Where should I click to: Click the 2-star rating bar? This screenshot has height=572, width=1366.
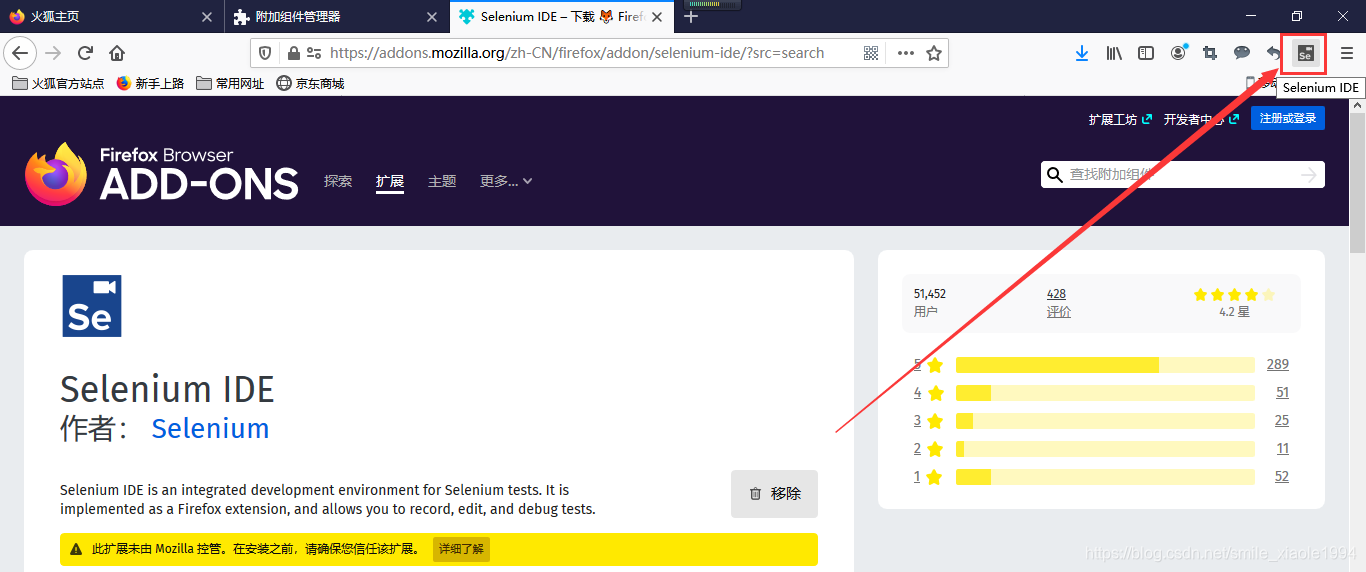[x=1105, y=449]
